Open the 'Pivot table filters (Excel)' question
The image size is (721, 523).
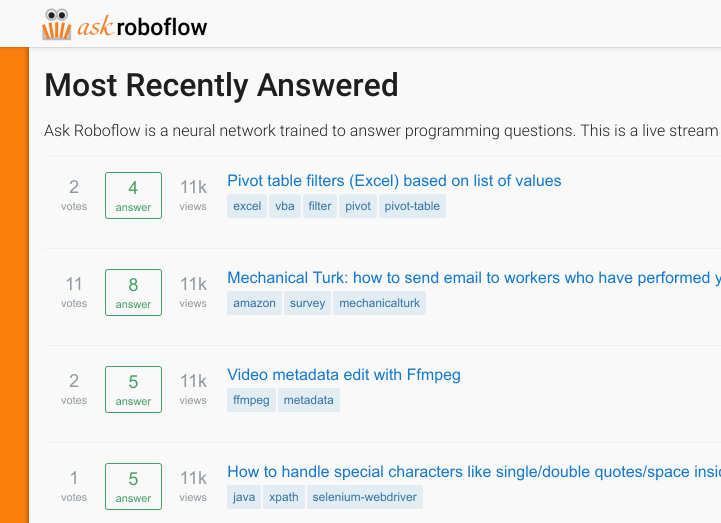pos(394,181)
